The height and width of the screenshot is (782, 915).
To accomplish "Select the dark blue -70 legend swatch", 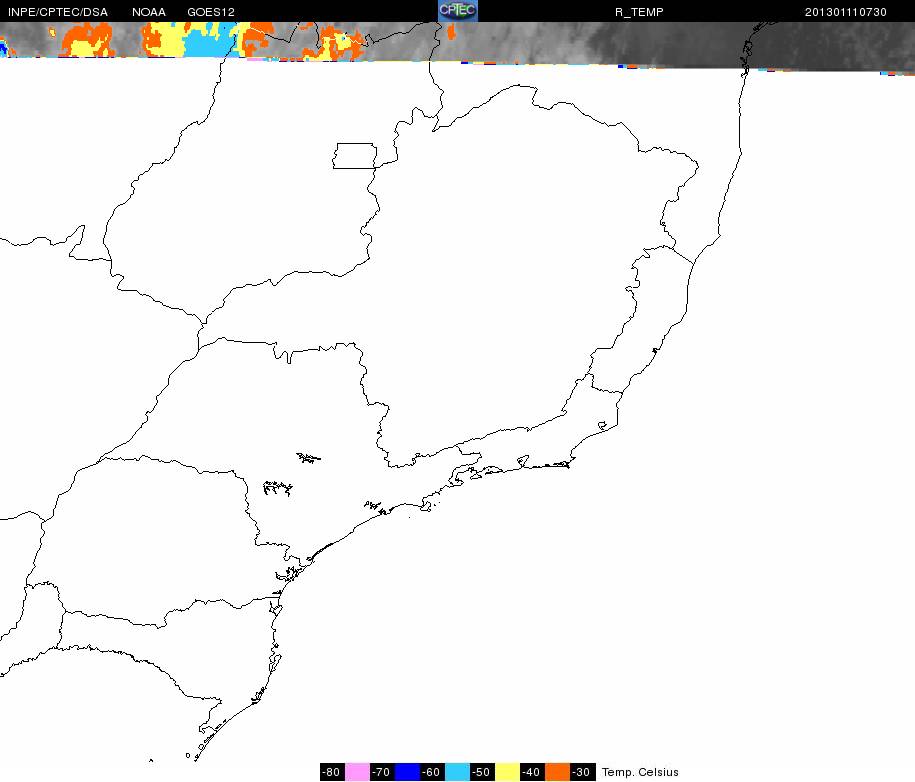I will [407, 772].
